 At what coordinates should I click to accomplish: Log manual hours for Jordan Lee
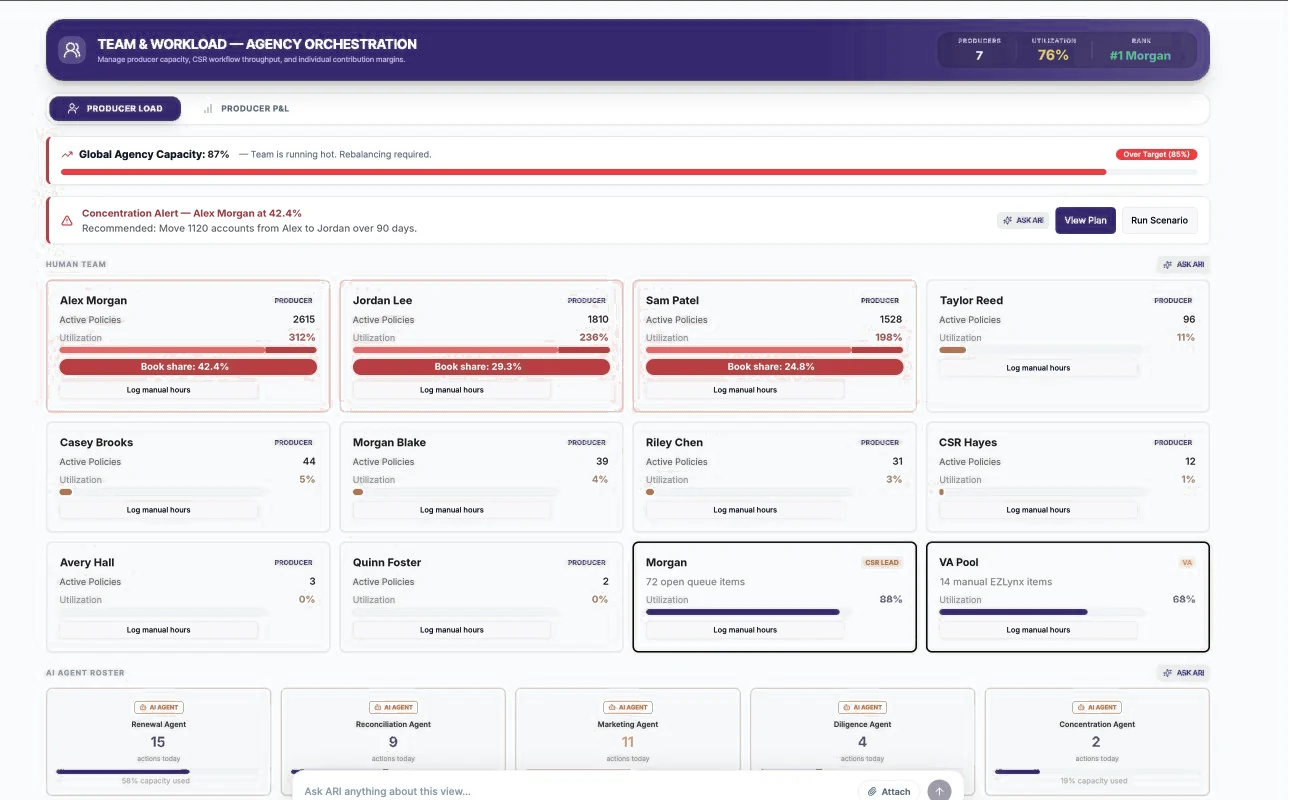[452, 390]
